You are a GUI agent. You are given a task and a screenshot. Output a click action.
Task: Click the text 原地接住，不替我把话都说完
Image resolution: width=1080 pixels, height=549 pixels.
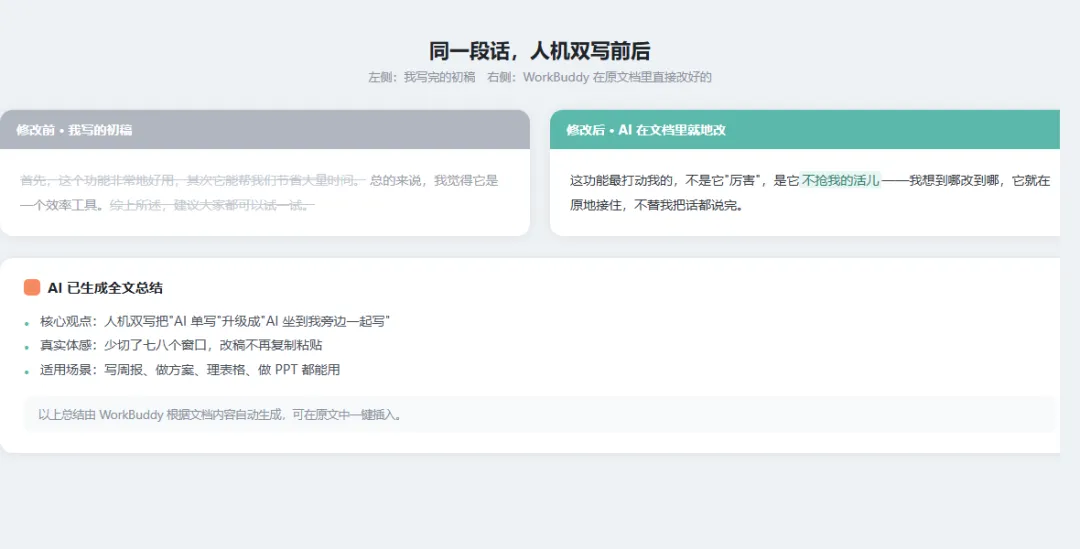656,205
